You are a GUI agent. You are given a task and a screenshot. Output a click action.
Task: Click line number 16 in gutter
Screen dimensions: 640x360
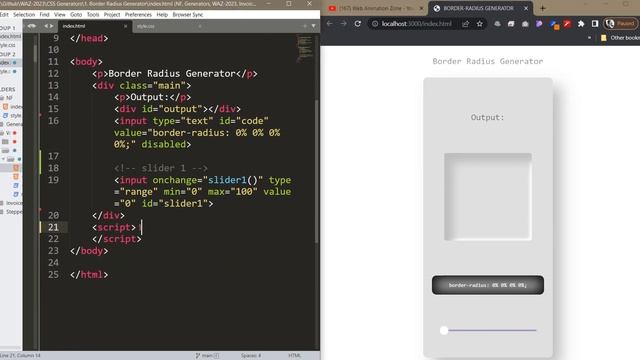coord(53,121)
